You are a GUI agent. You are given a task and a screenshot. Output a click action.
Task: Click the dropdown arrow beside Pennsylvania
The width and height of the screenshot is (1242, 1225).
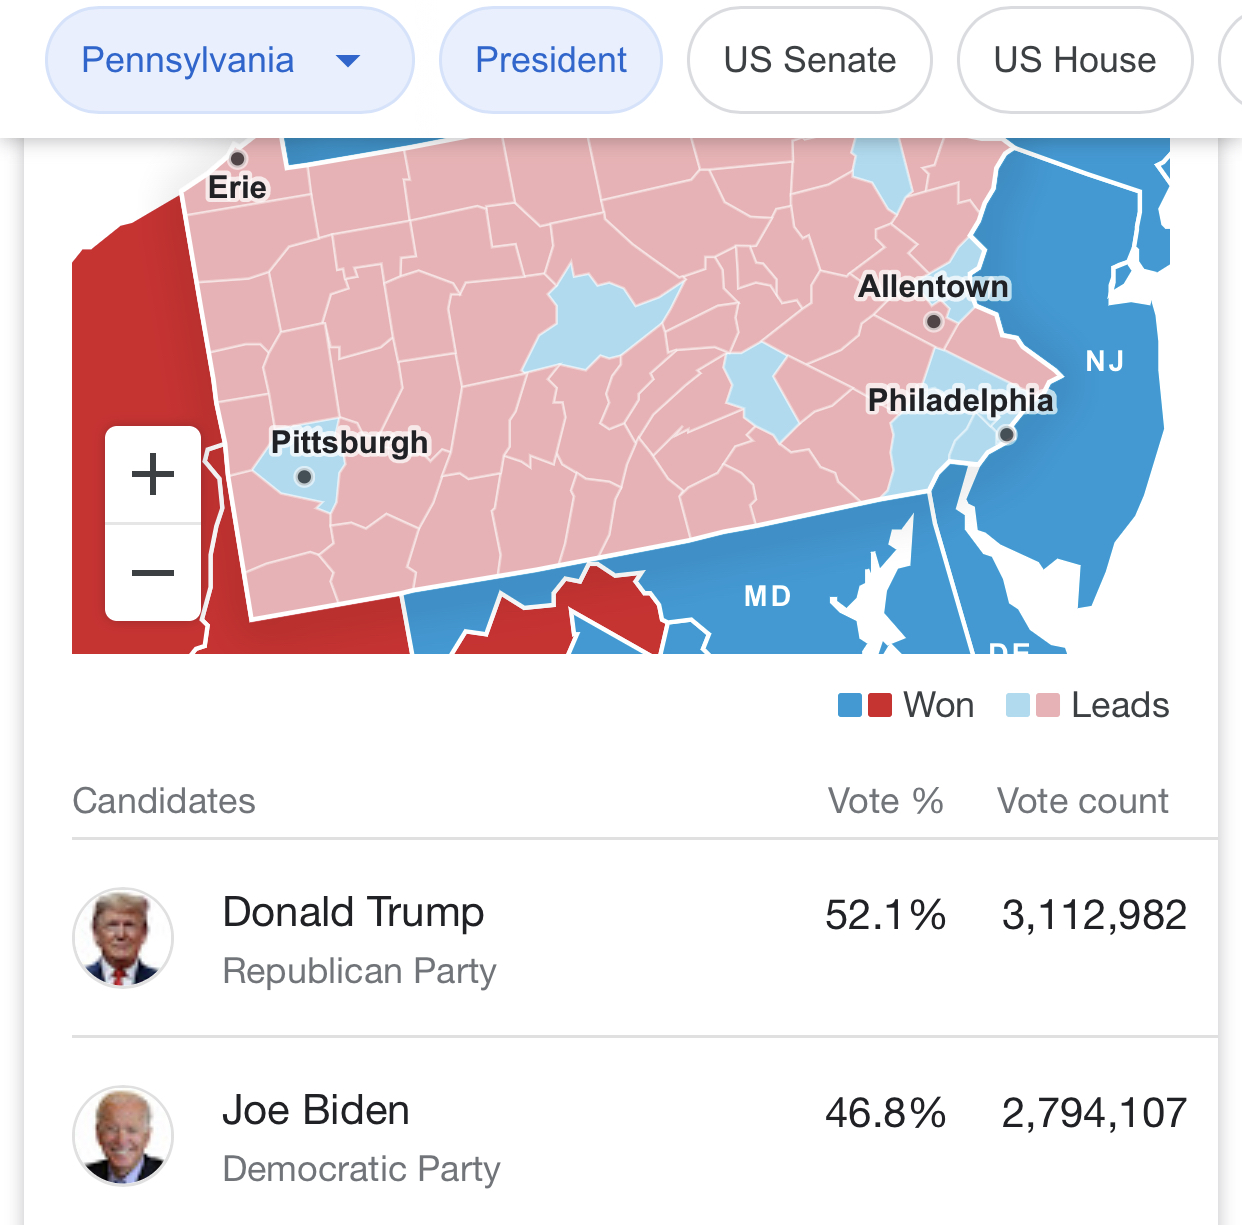click(x=348, y=61)
